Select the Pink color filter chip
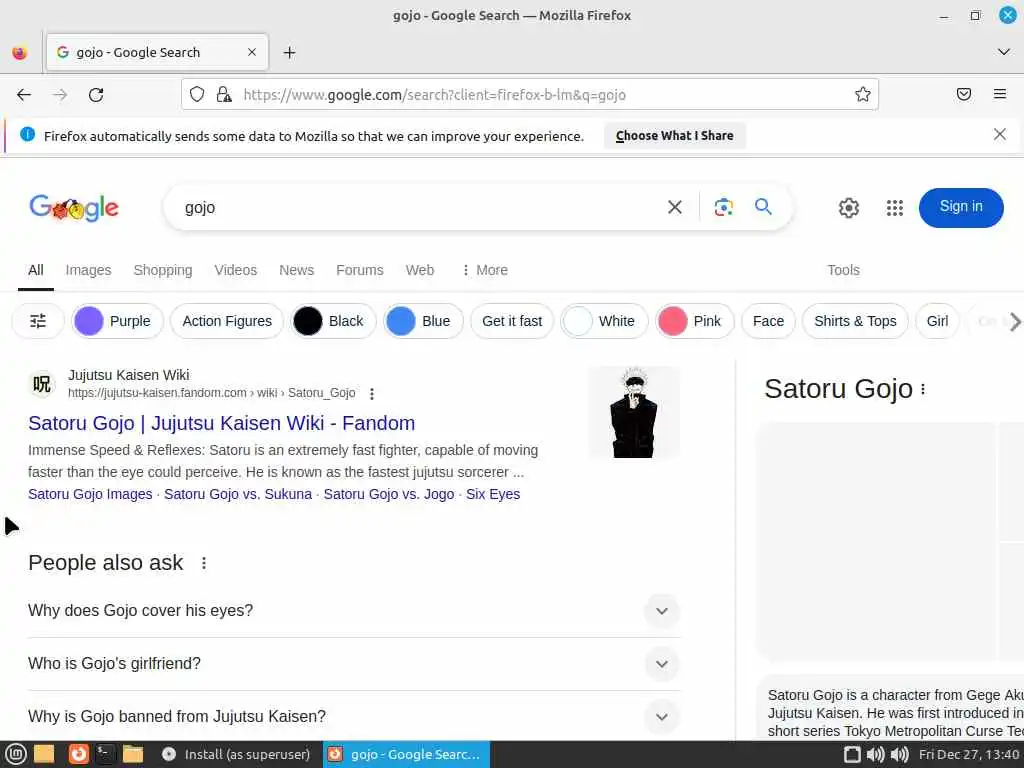 click(694, 321)
